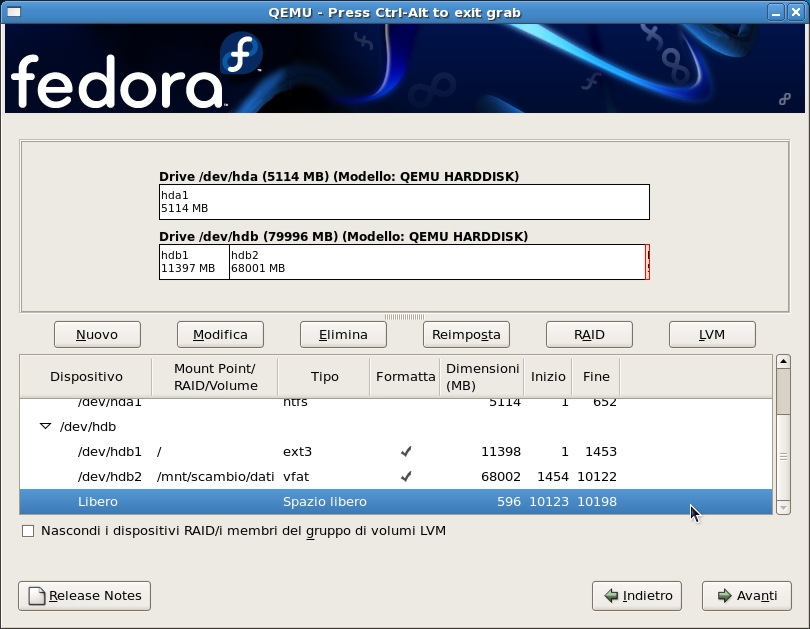The height and width of the screenshot is (629, 810).
Task: Sort by the Inizio column header
Action: coord(548,377)
